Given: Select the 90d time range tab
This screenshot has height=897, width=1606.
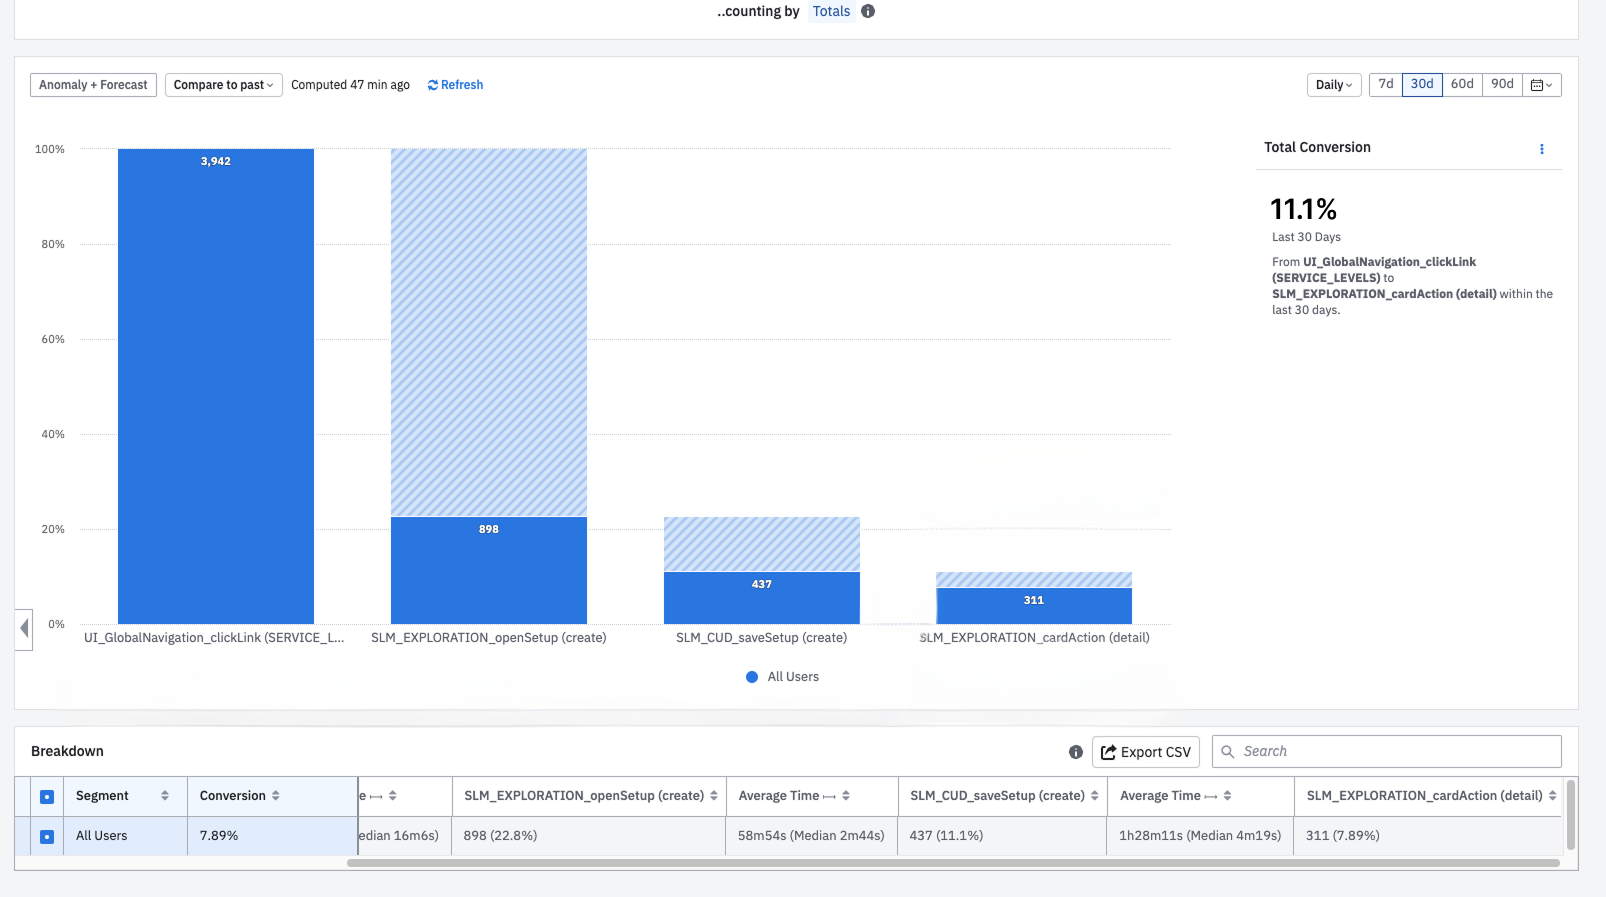Looking at the screenshot, I should click(x=1502, y=84).
